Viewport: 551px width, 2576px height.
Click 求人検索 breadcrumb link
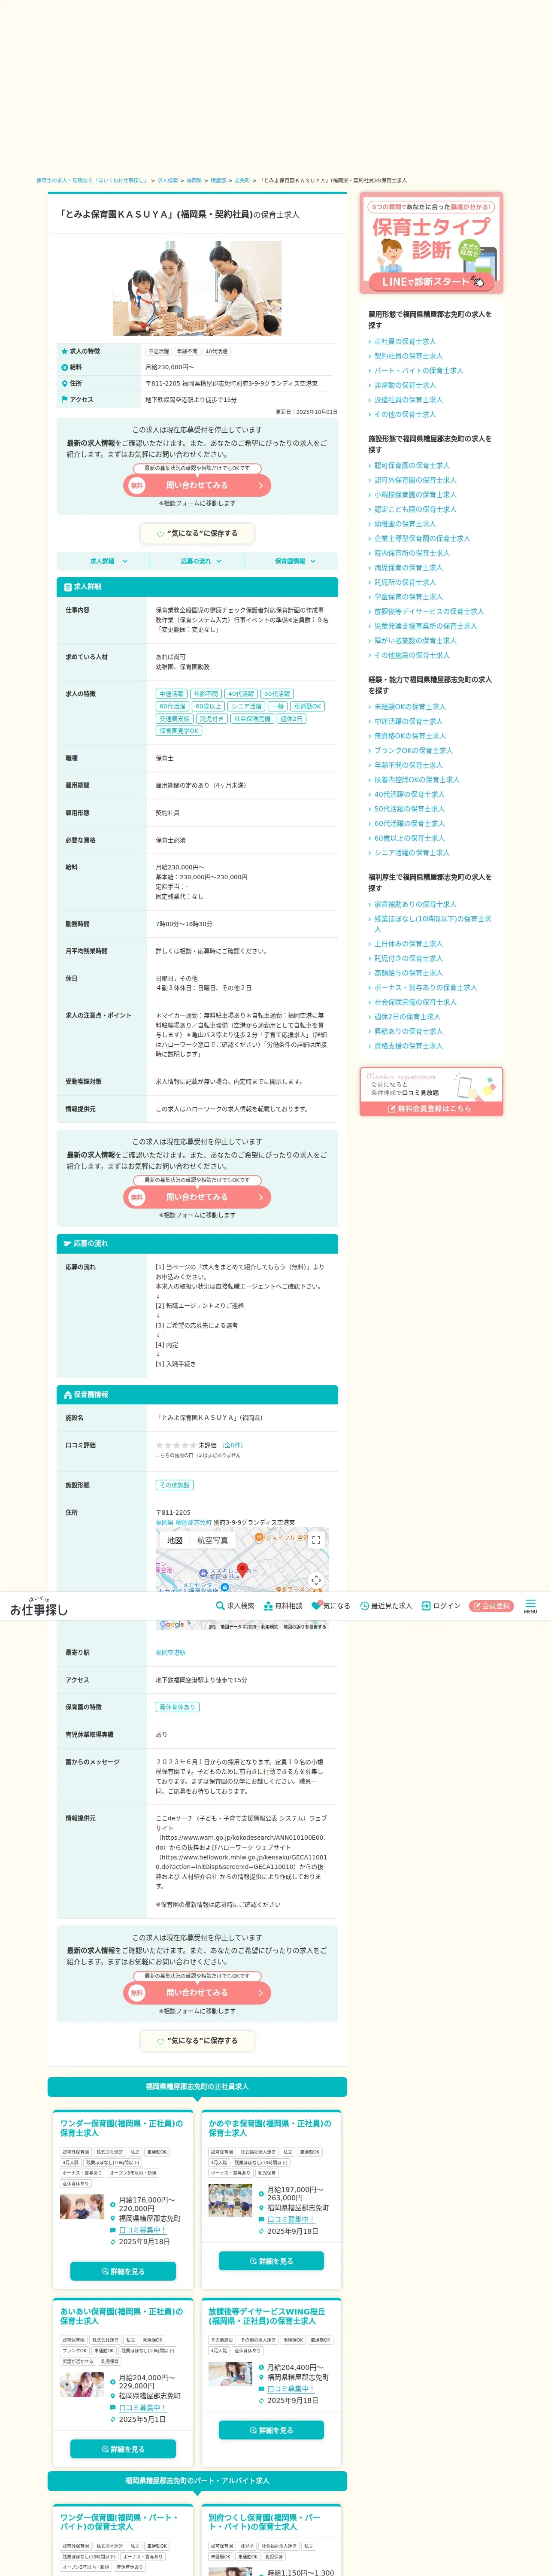tap(167, 181)
